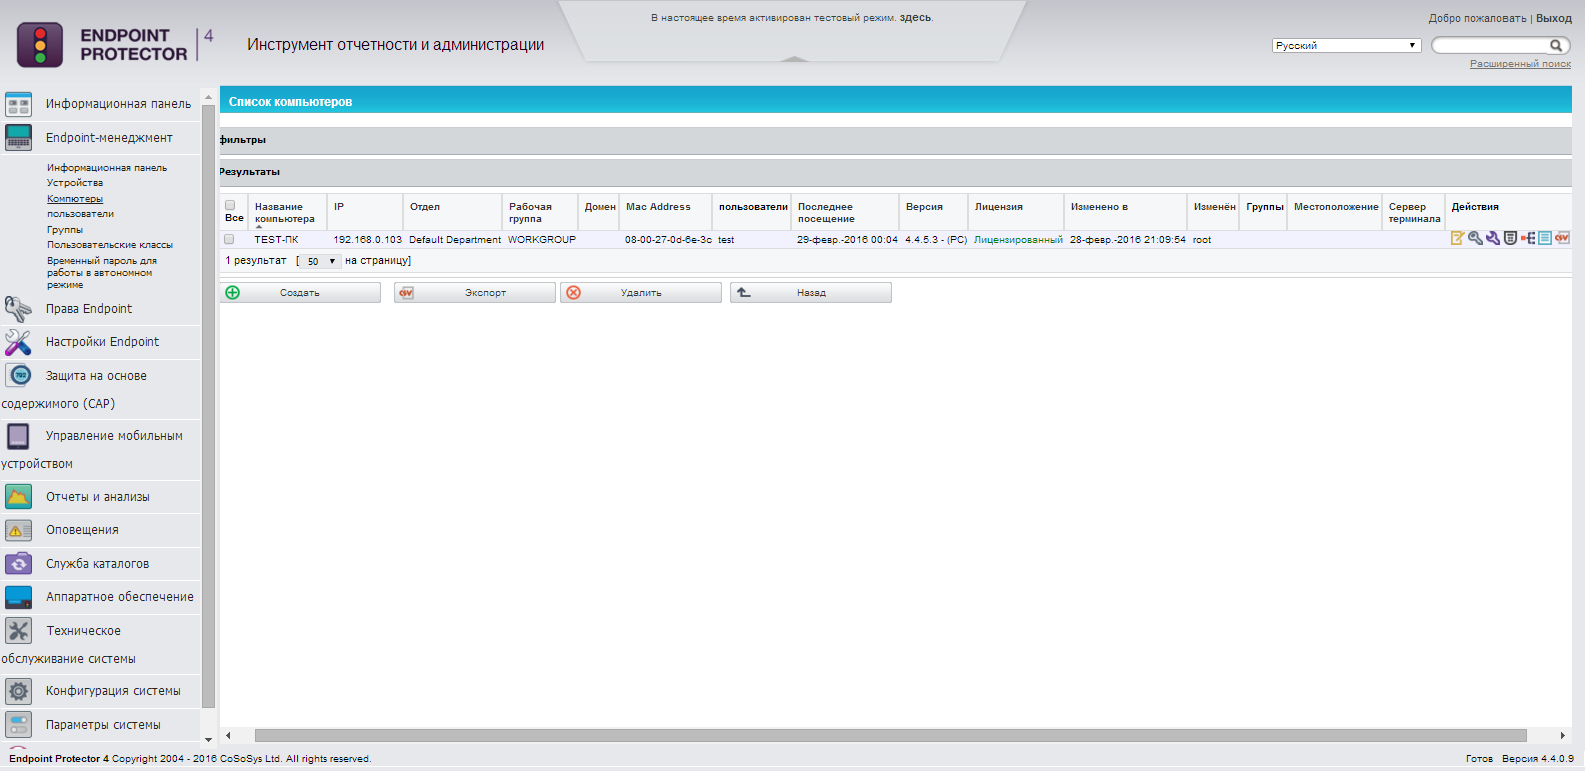Collapse the Результаты section

[895, 172]
